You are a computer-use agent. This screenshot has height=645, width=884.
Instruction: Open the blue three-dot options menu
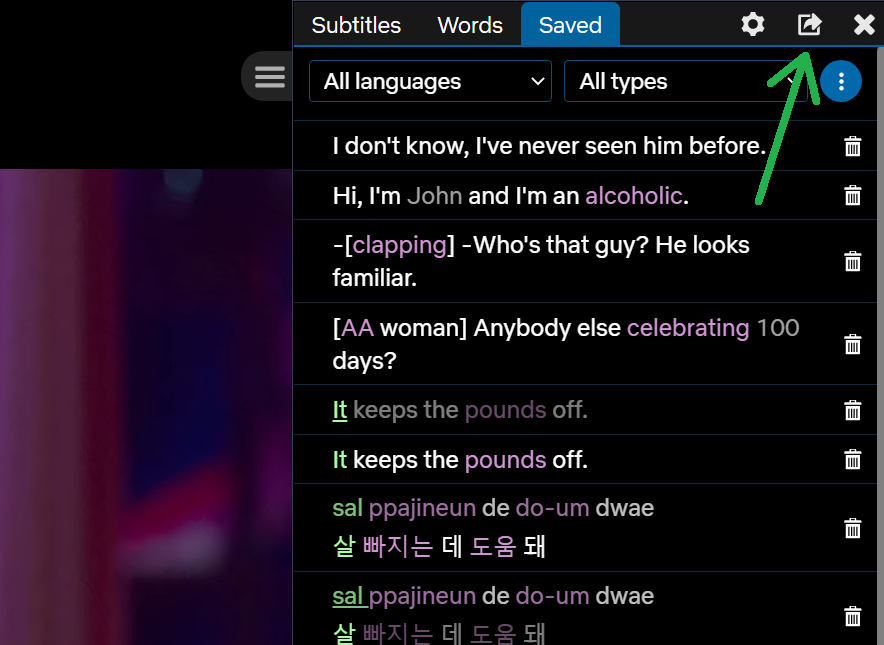click(841, 81)
